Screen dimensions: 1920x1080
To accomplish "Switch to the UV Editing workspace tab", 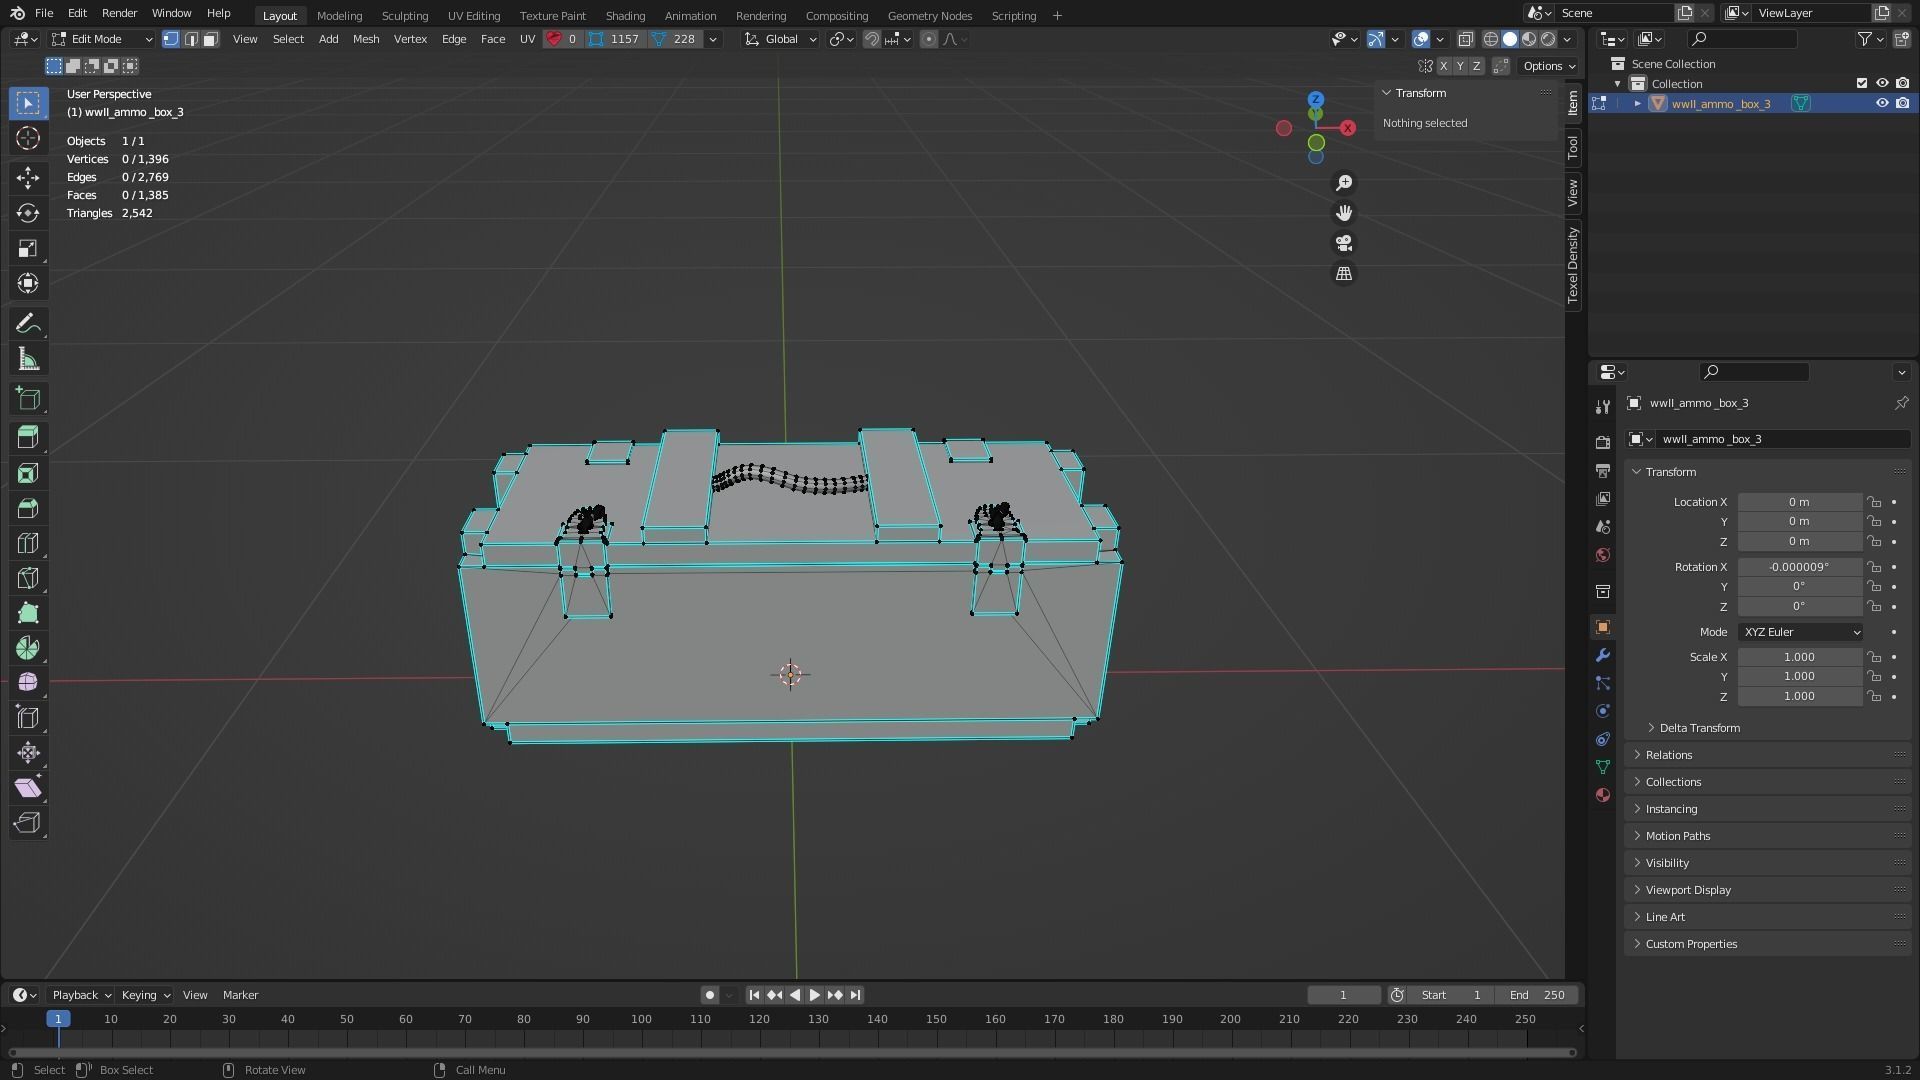I will pyautogui.click(x=474, y=16).
